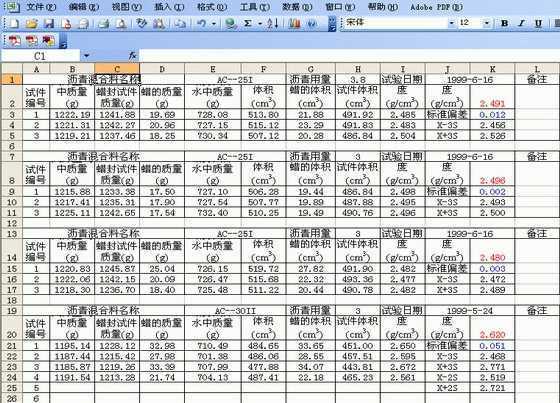Expand the PDF toolbar options chevron
The image size is (560, 403).
coord(63,41)
